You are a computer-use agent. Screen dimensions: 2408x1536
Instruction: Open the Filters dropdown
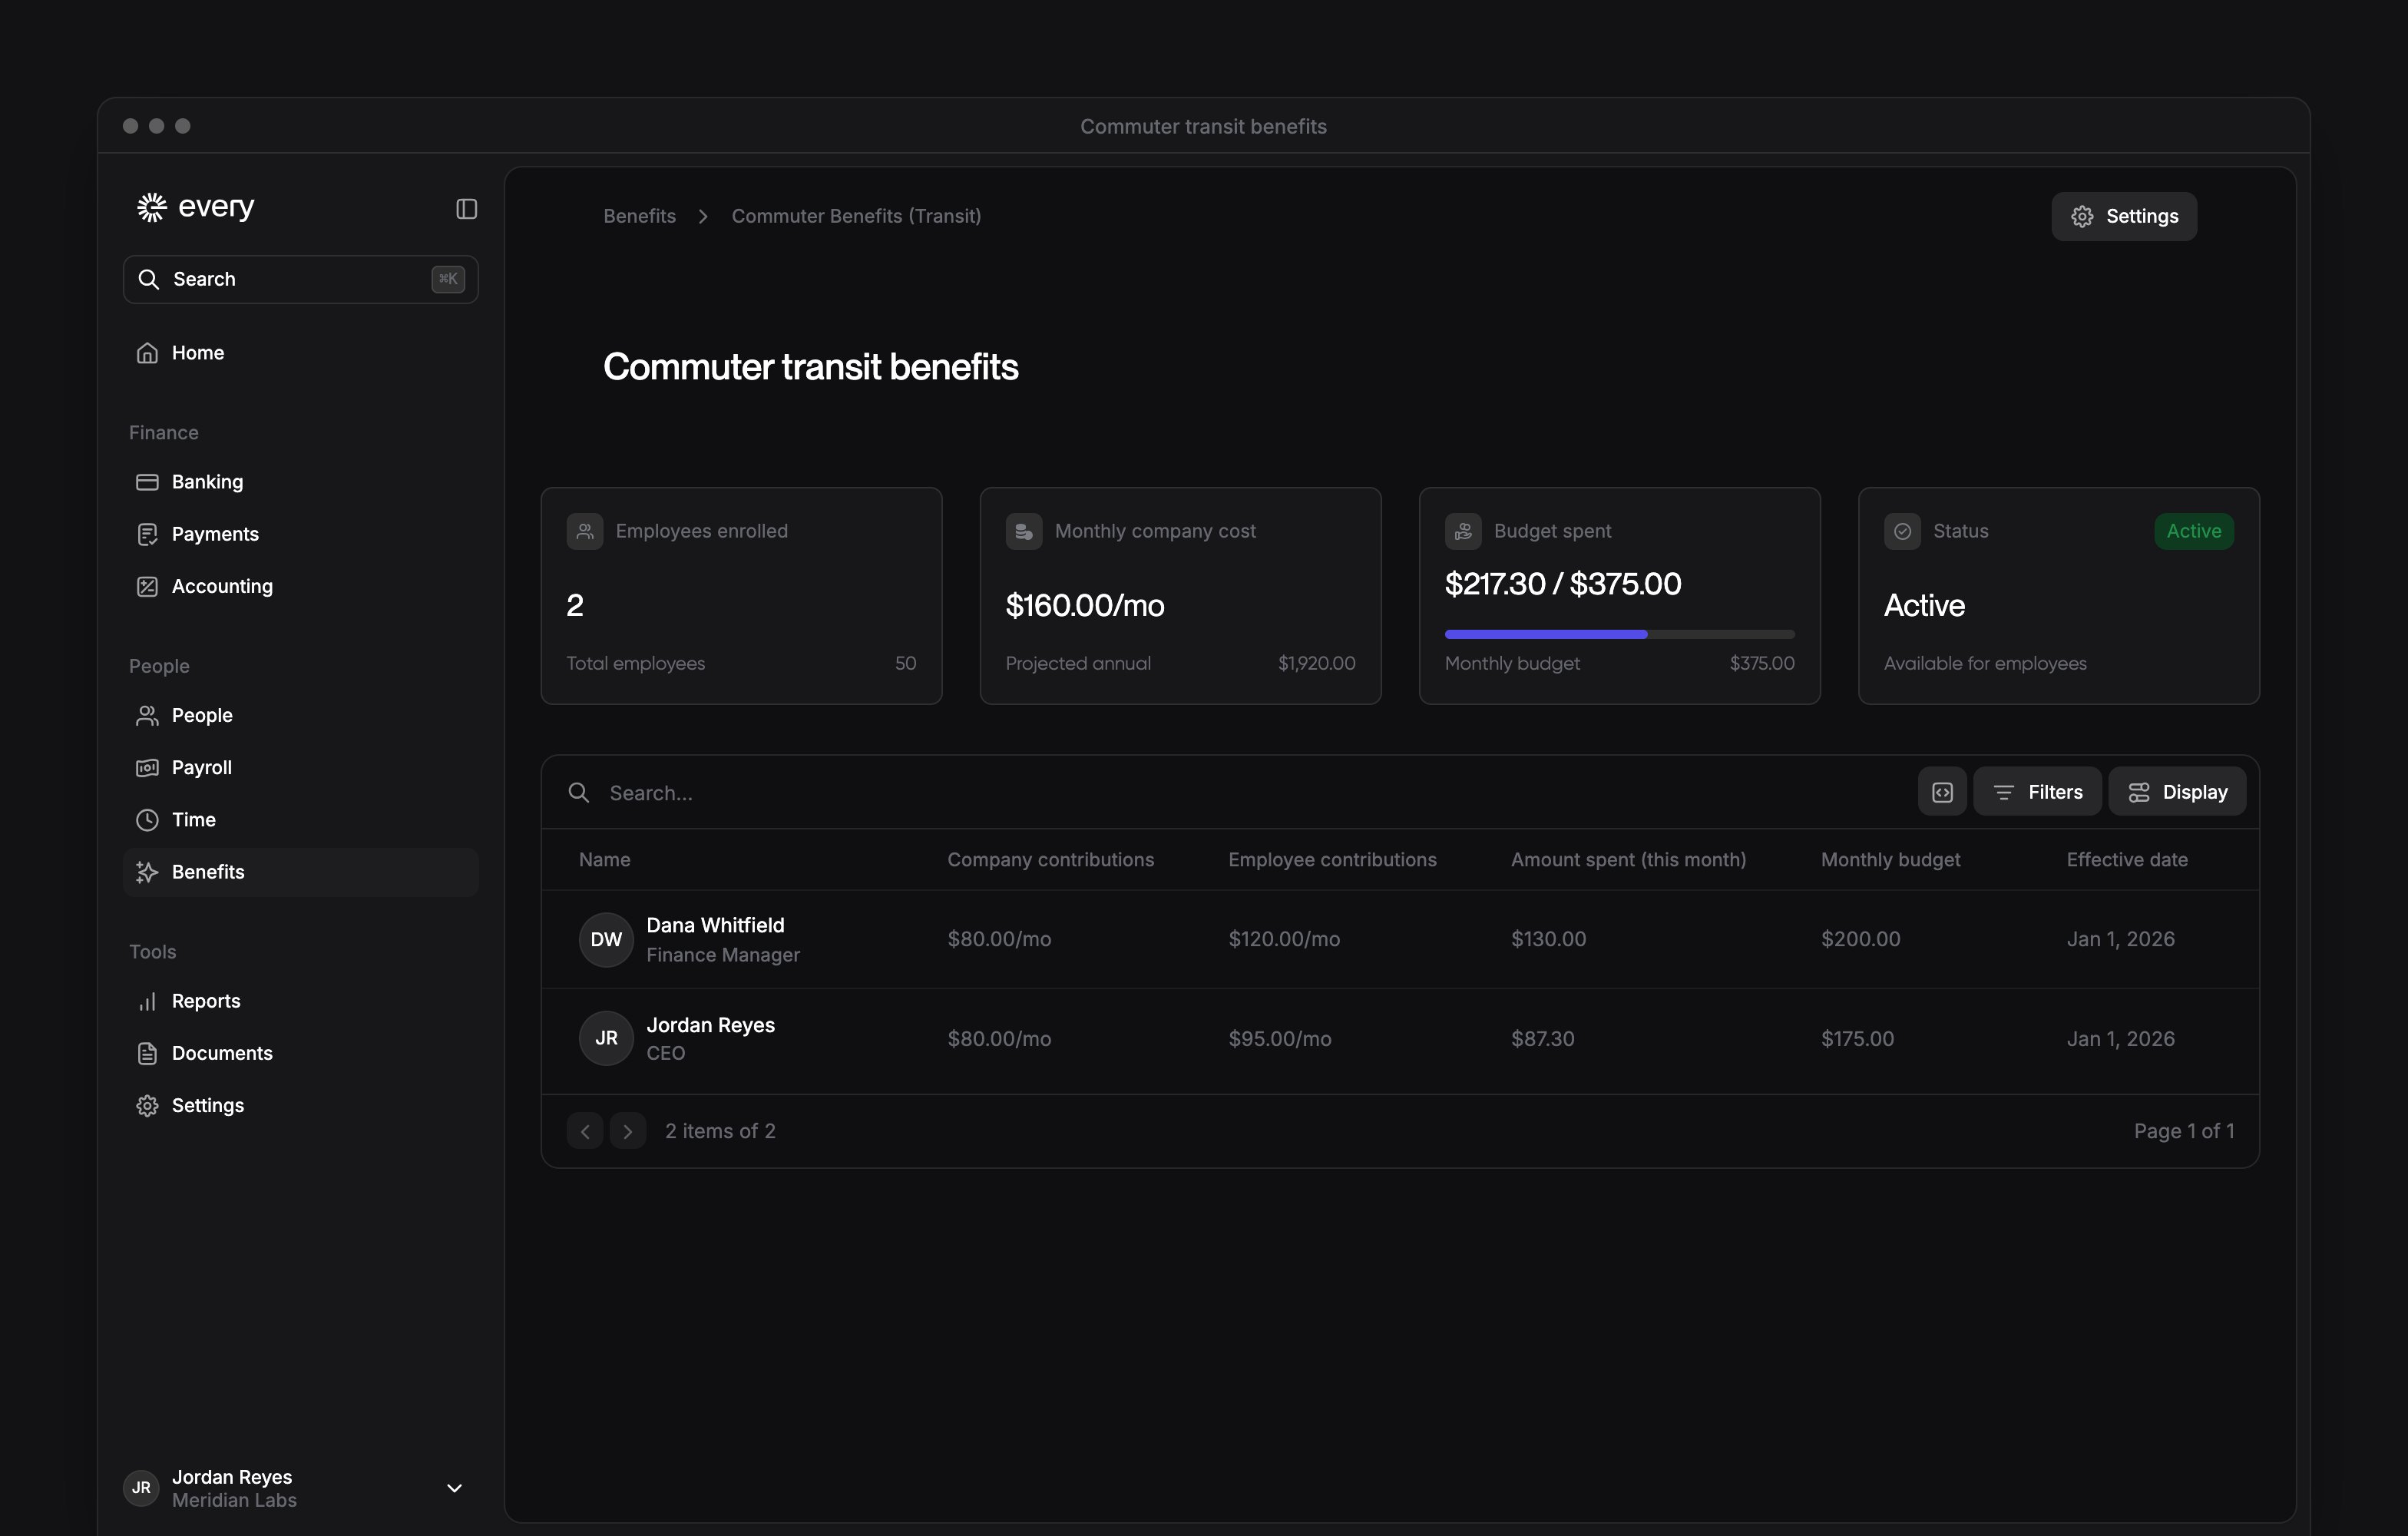point(2037,792)
